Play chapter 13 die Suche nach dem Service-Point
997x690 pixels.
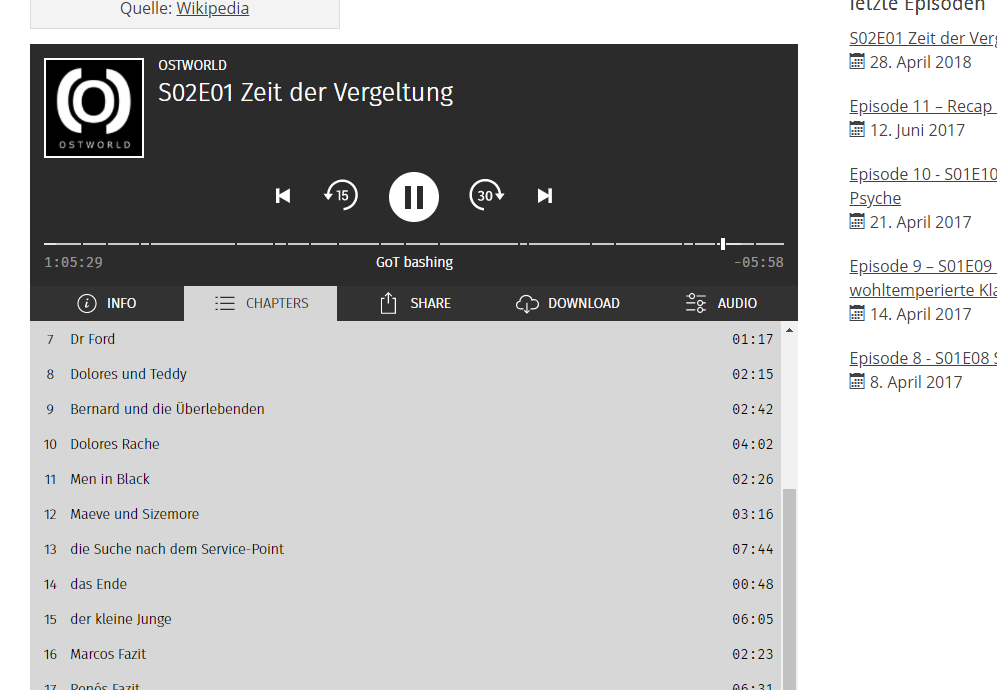click(x=406, y=549)
